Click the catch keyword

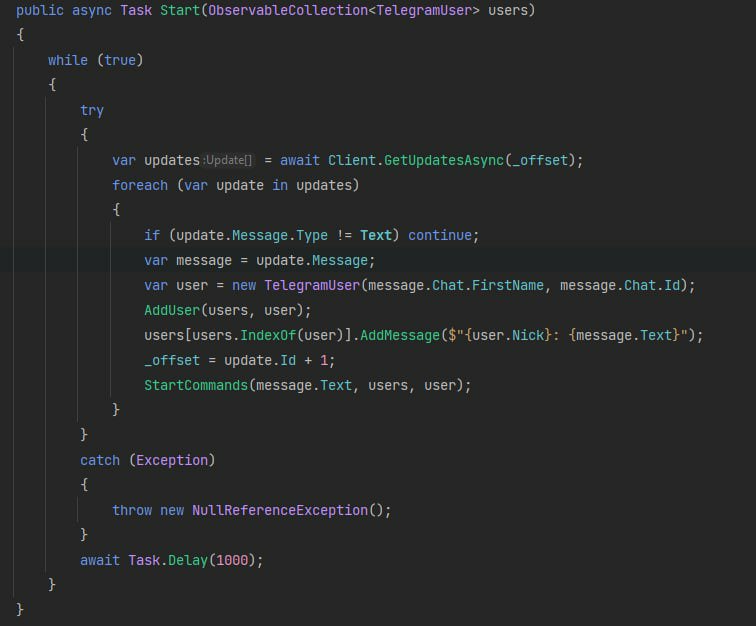100,461
